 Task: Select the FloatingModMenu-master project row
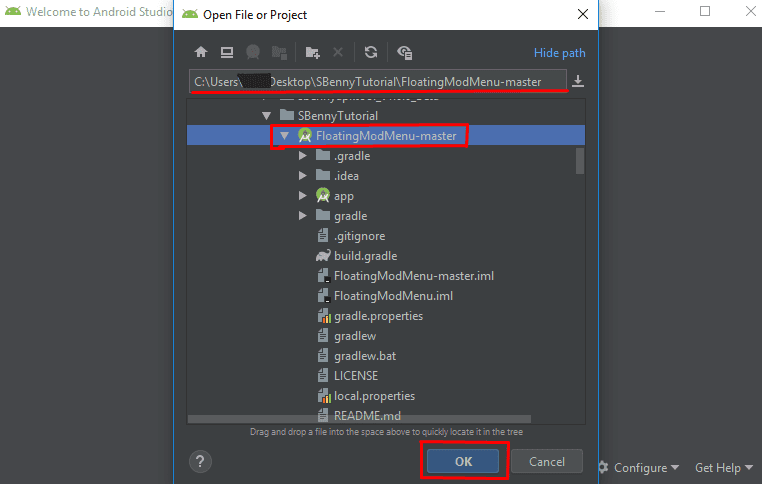386,136
